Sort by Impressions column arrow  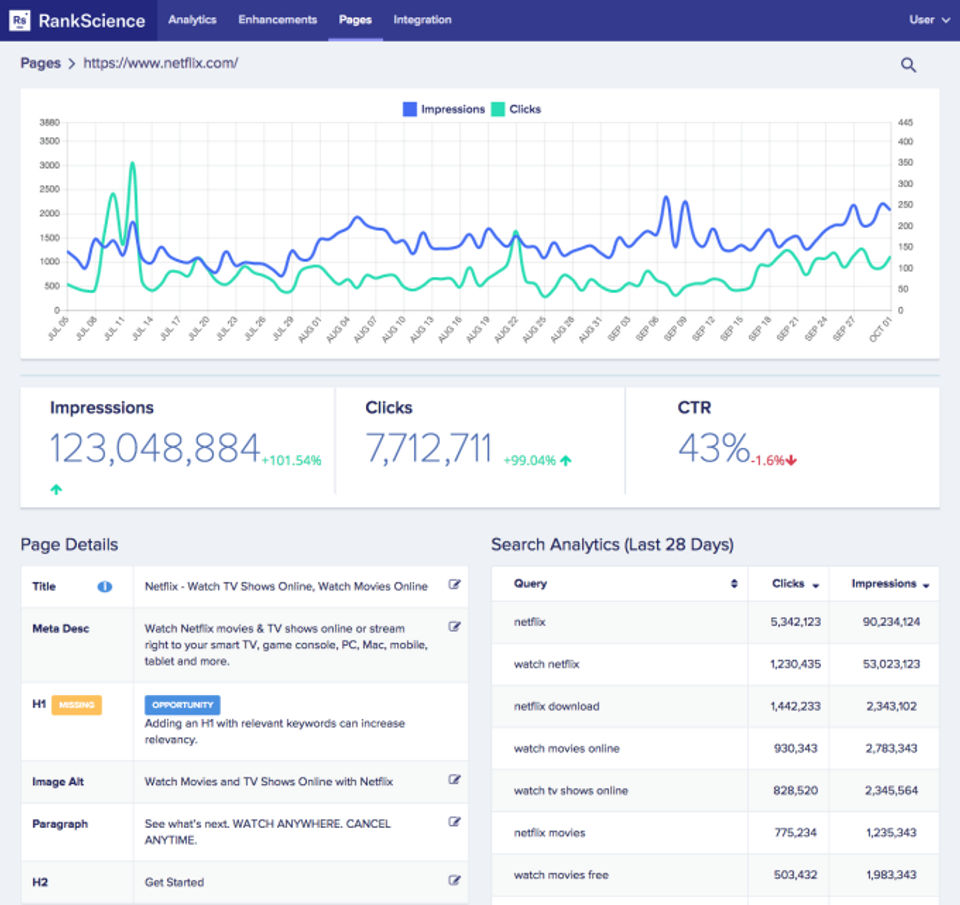pos(926,586)
